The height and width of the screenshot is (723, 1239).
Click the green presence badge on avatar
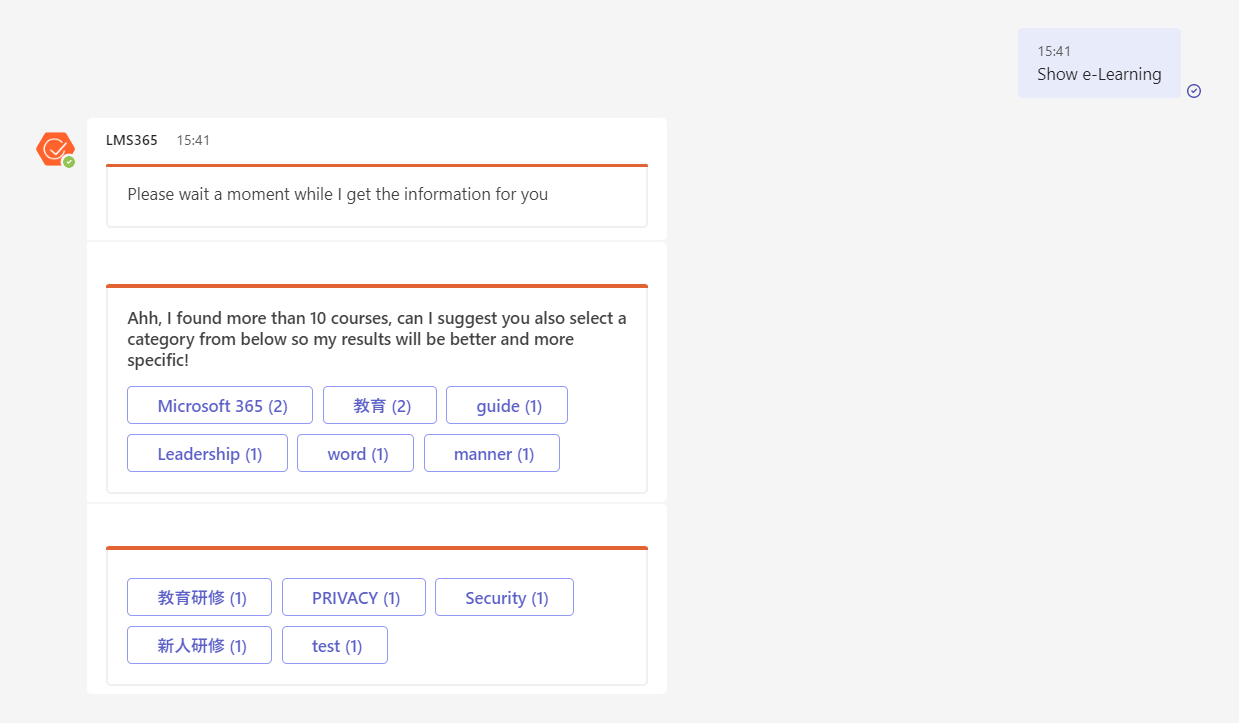(69, 161)
